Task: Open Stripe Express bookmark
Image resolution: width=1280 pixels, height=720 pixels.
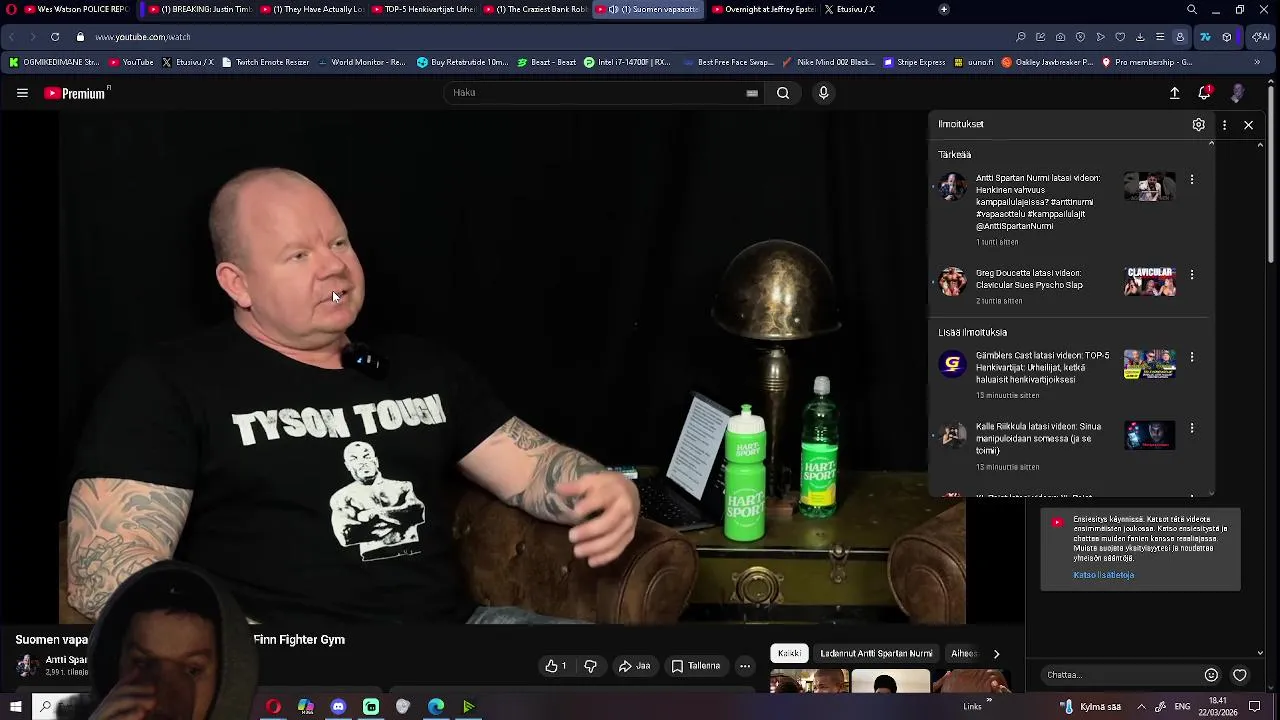Action: [x=914, y=62]
